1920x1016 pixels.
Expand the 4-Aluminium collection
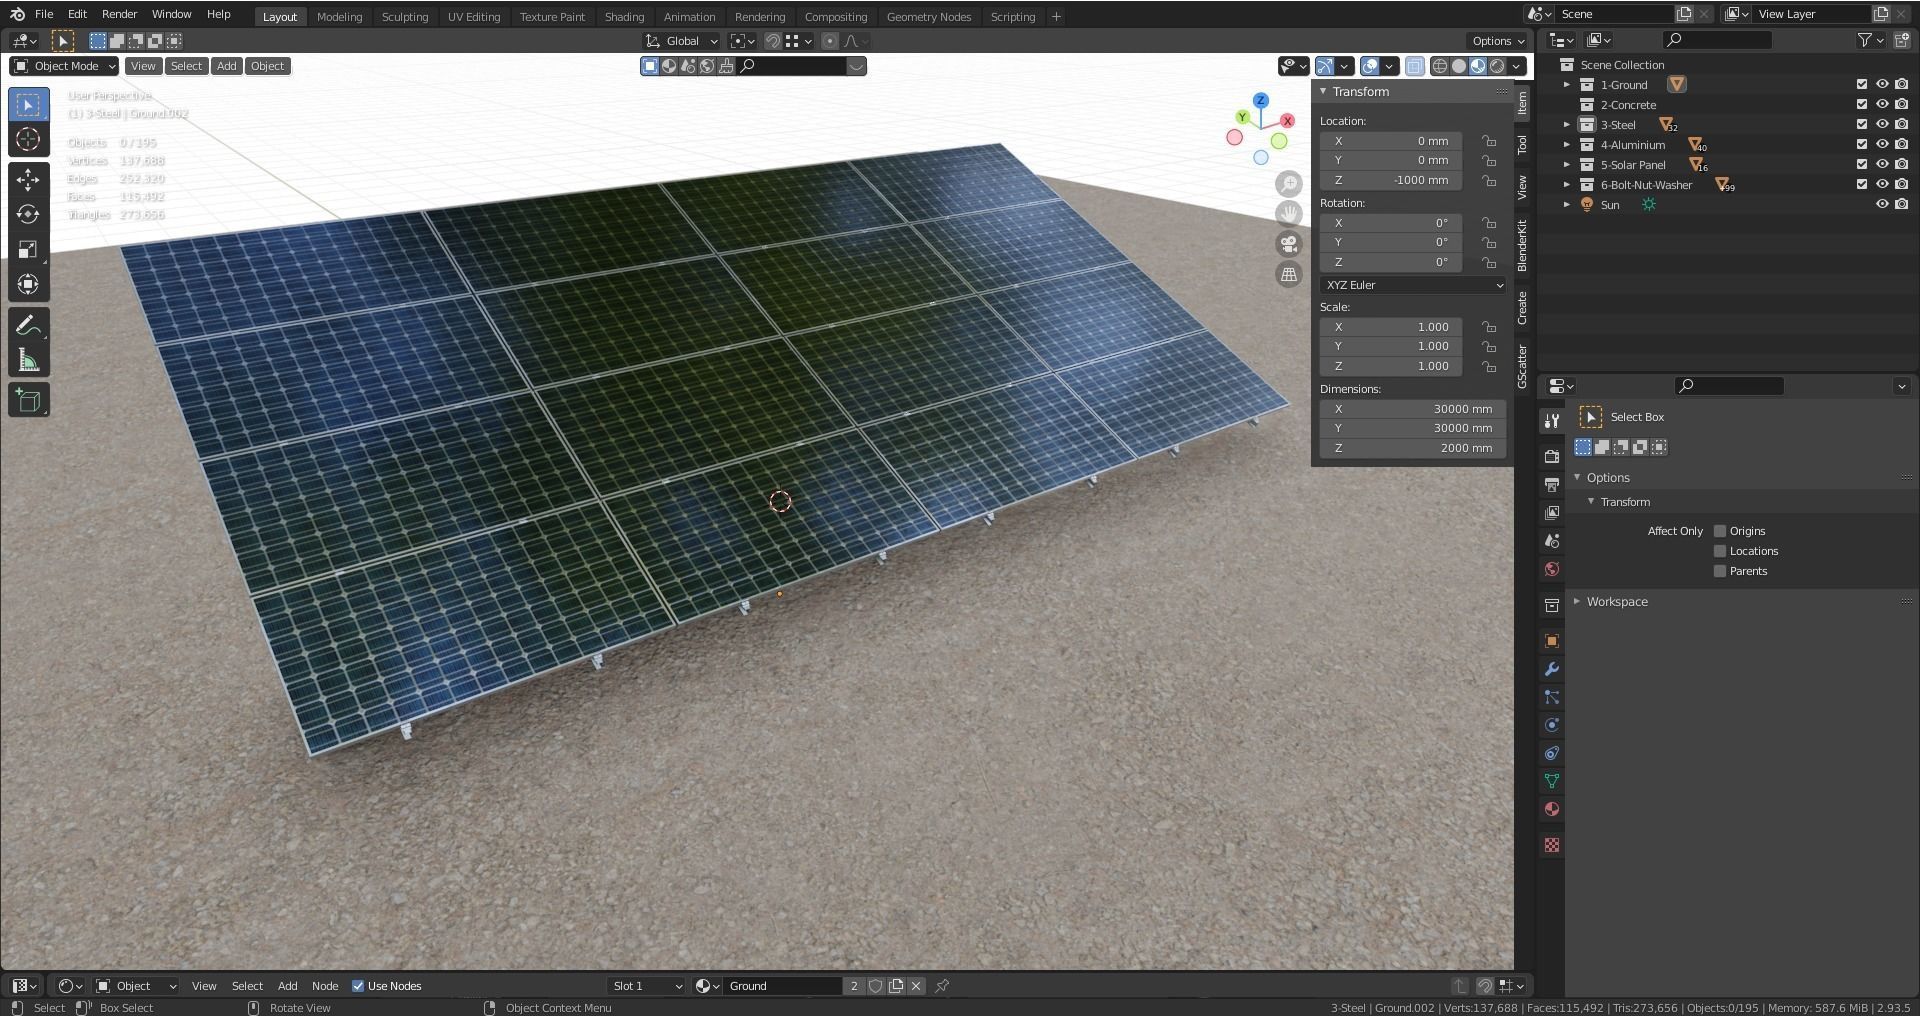[x=1567, y=145]
